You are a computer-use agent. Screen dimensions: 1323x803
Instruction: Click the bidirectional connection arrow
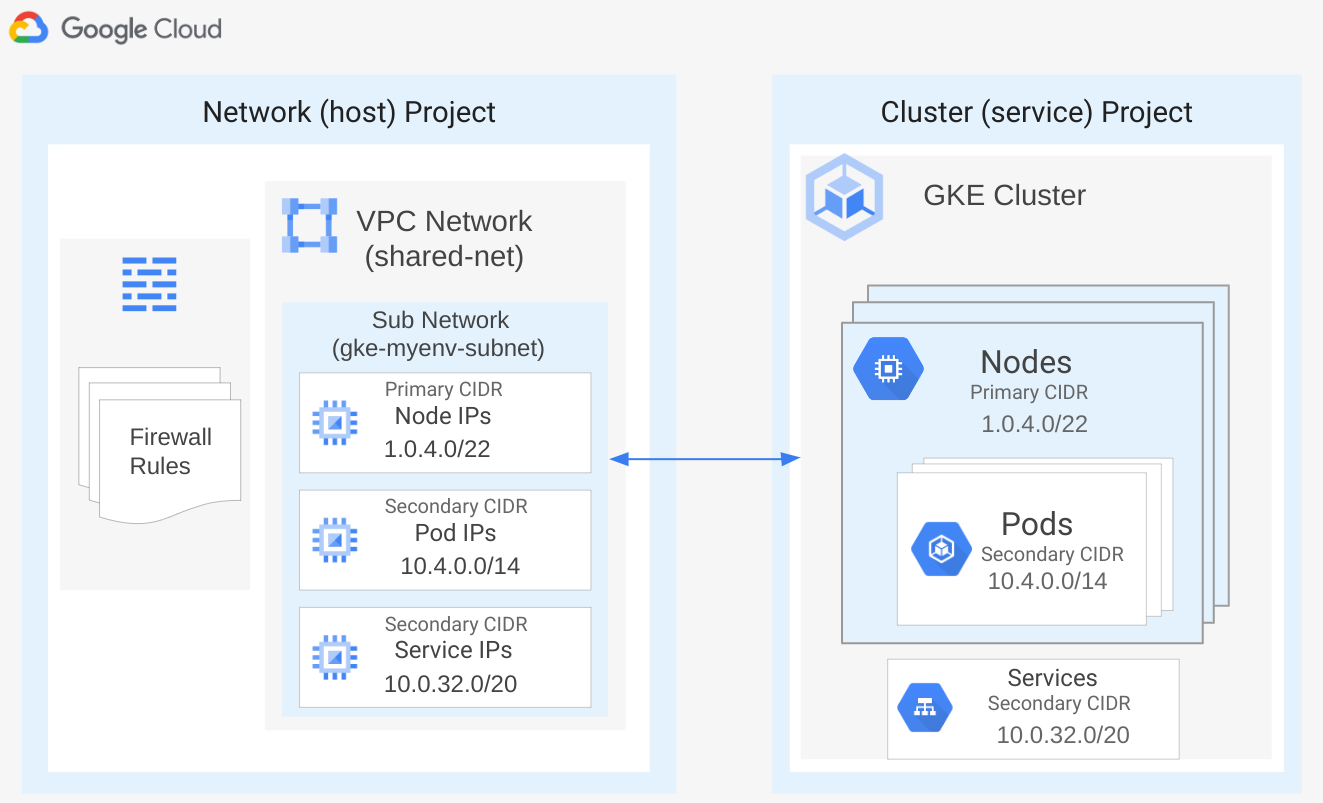[x=705, y=459]
